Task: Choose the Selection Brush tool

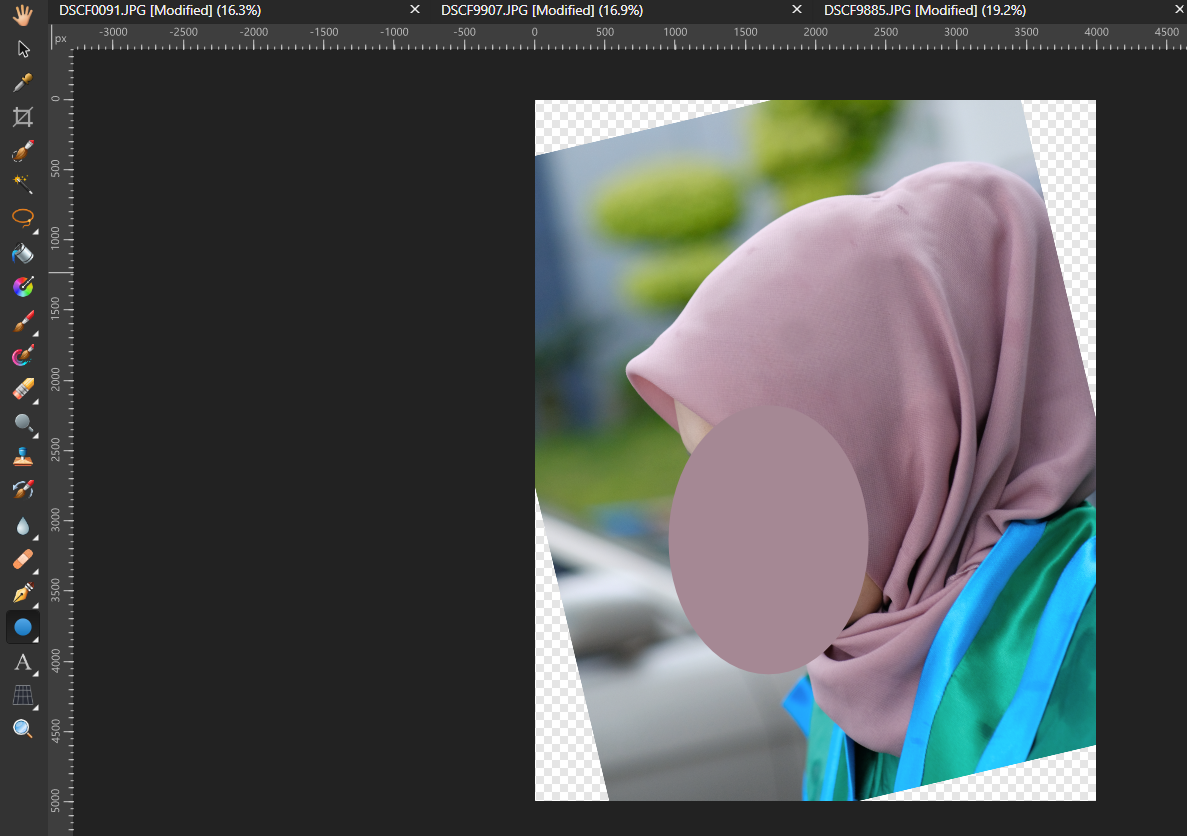Action: click(x=23, y=151)
